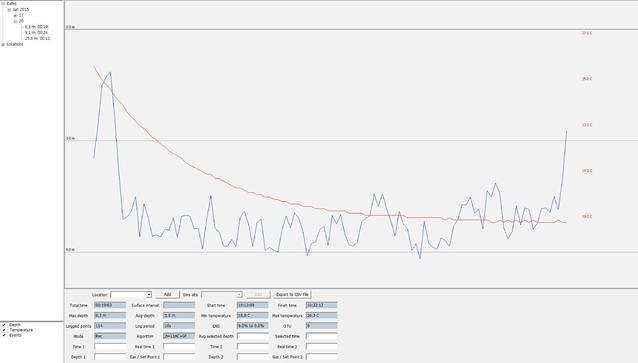Open the Dive site dropdown
This screenshot has width=638, height=363.
point(222,295)
